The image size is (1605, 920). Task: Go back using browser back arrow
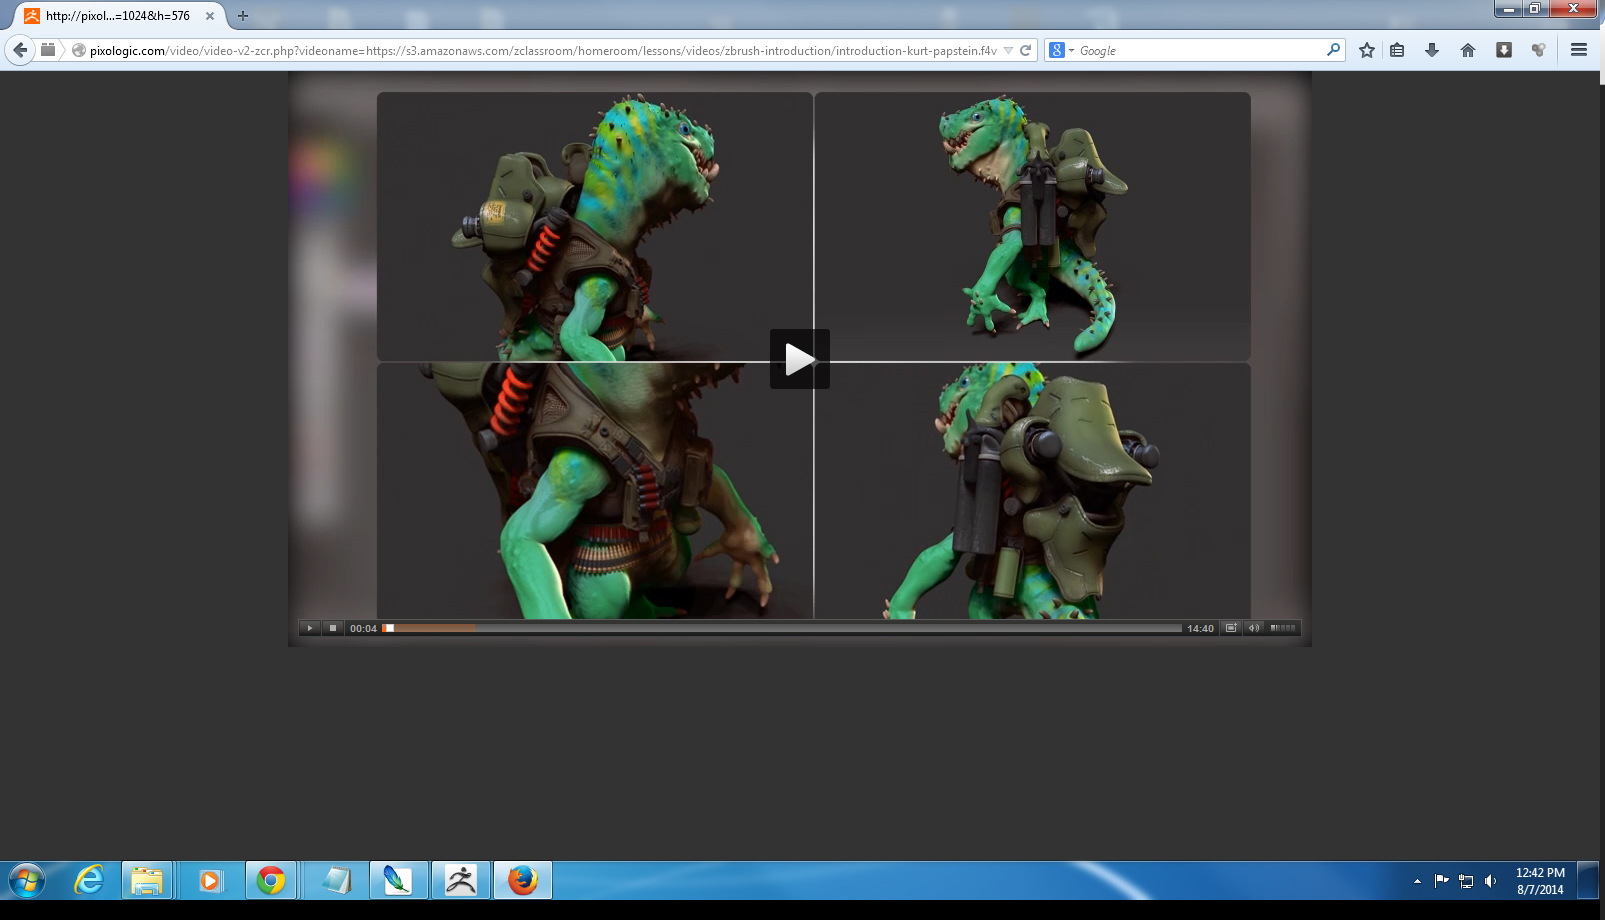pos(20,50)
